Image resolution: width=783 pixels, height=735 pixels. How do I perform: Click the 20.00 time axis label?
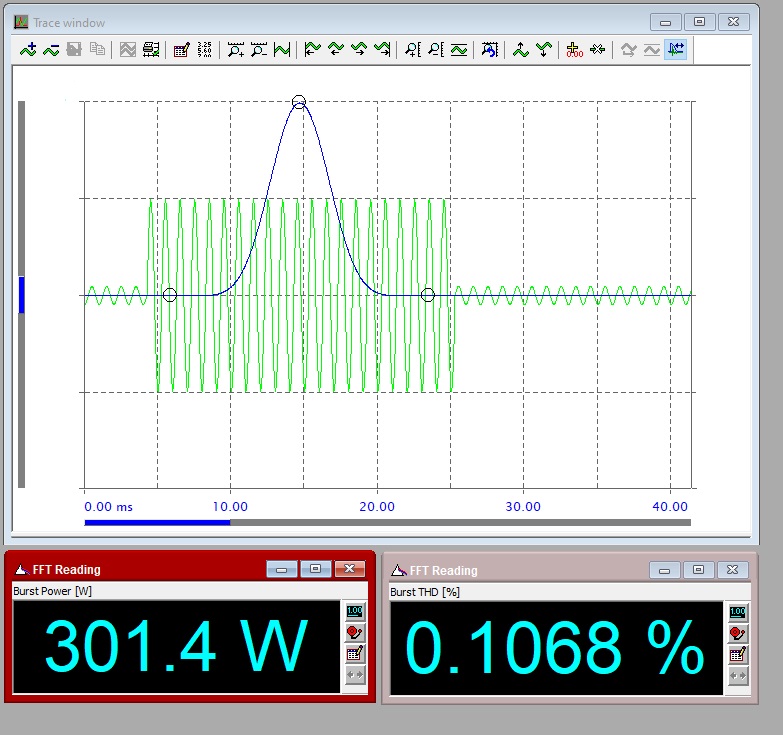377,507
